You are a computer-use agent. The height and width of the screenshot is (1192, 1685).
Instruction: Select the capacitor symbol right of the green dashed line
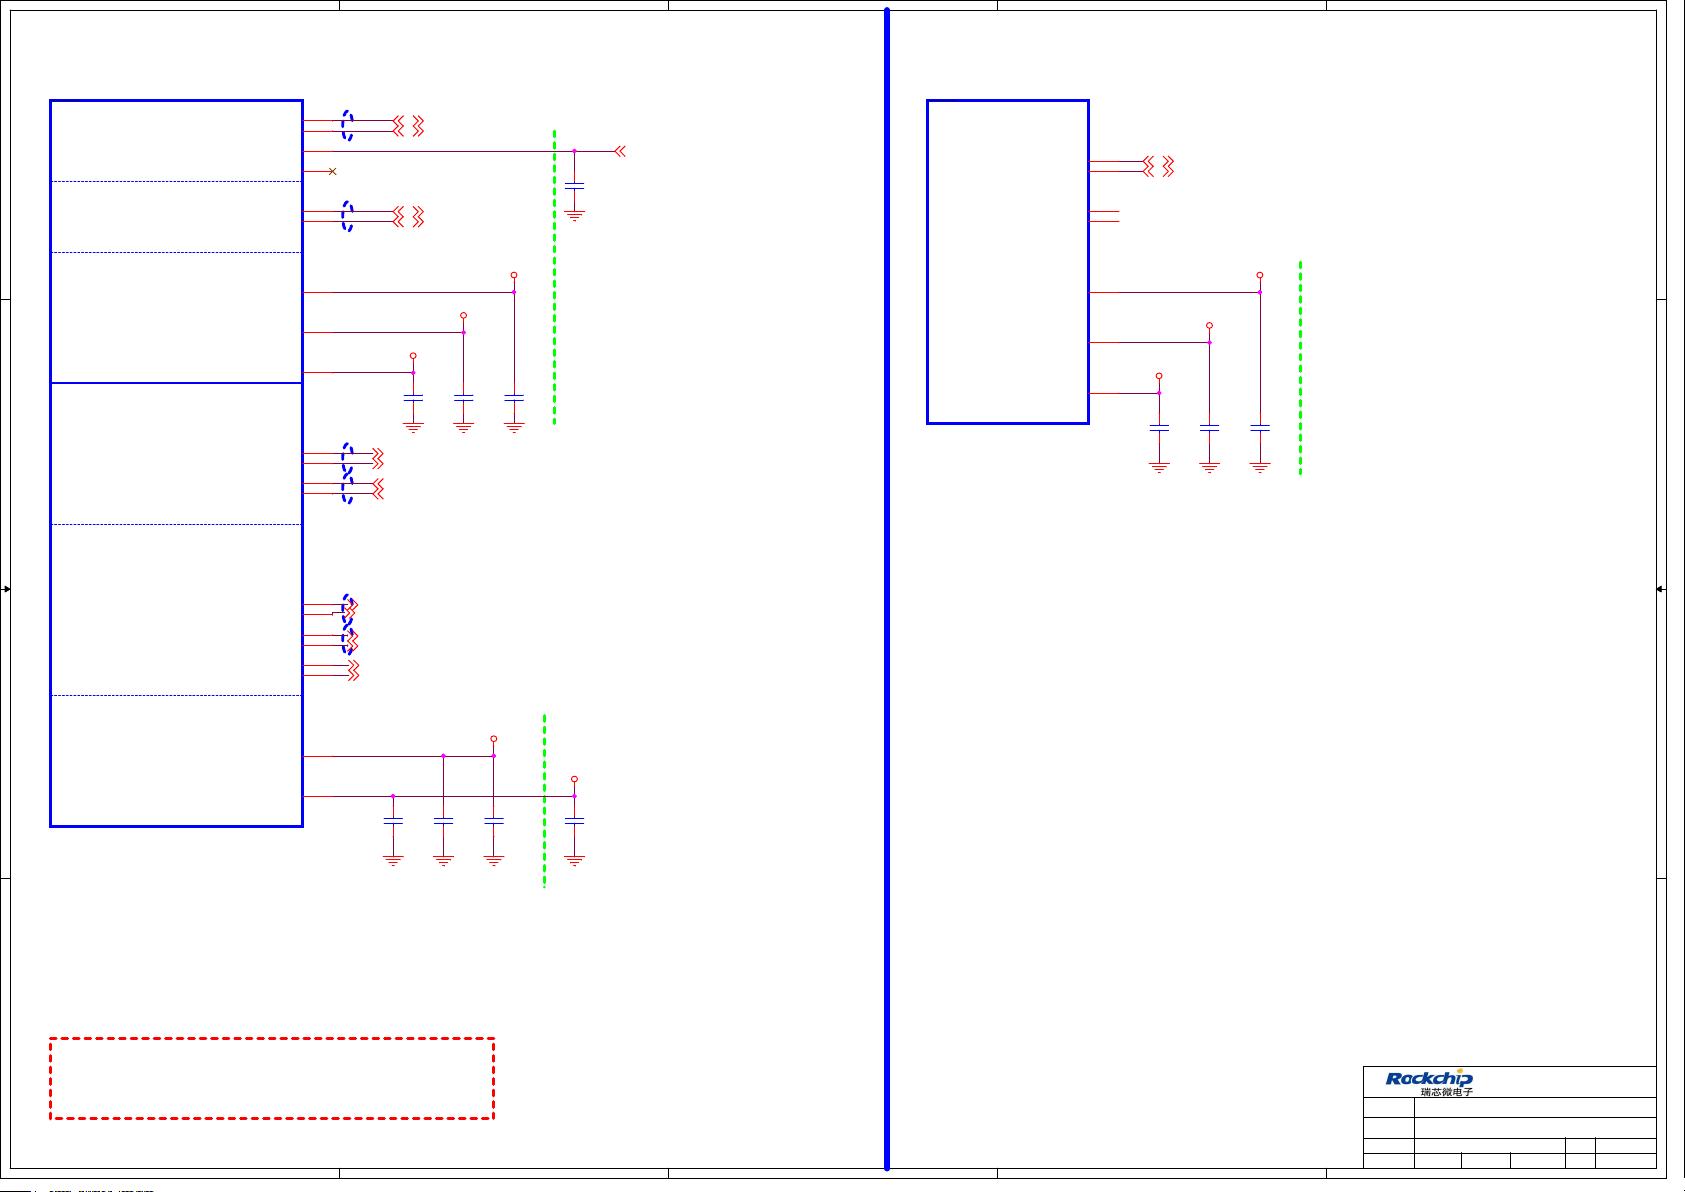point(574,188)
